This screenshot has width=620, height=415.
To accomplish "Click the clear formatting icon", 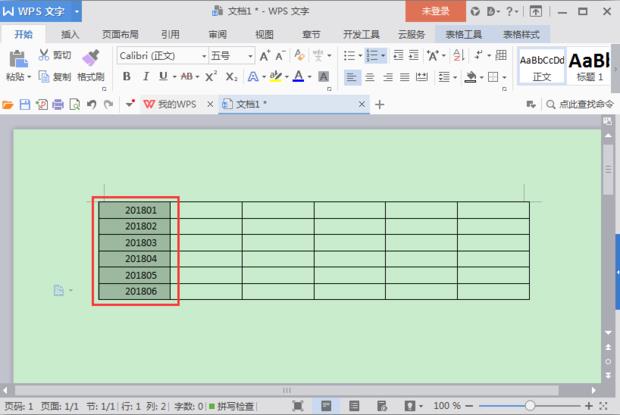I will [x=299, y=55].
